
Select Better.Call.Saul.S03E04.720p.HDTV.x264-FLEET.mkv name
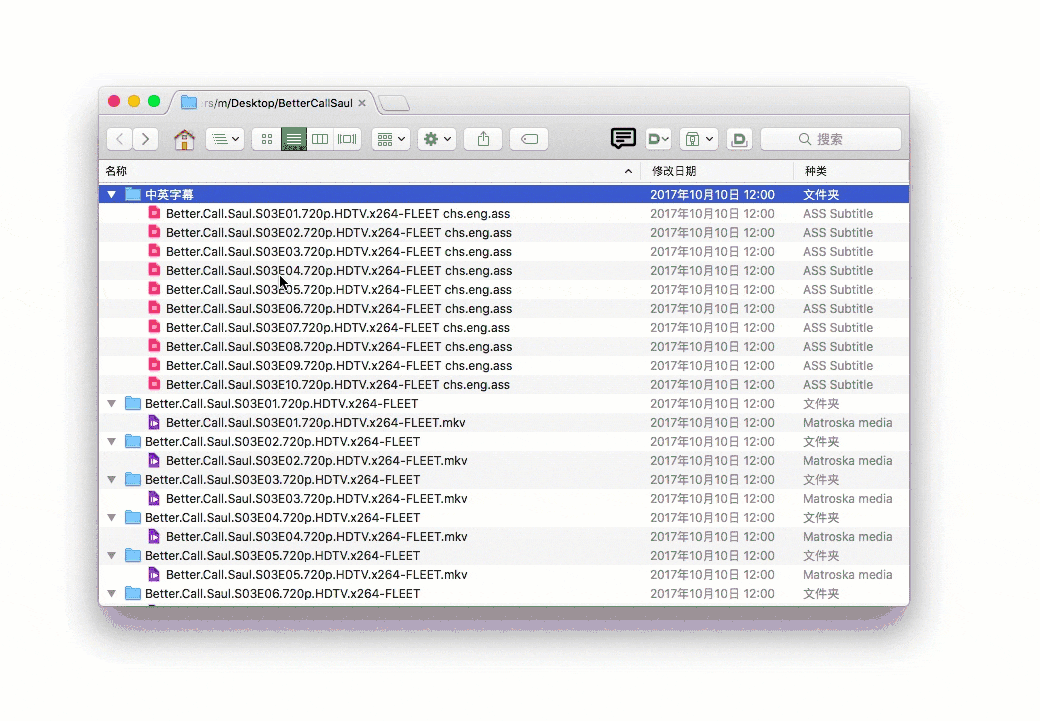point(316,537)
